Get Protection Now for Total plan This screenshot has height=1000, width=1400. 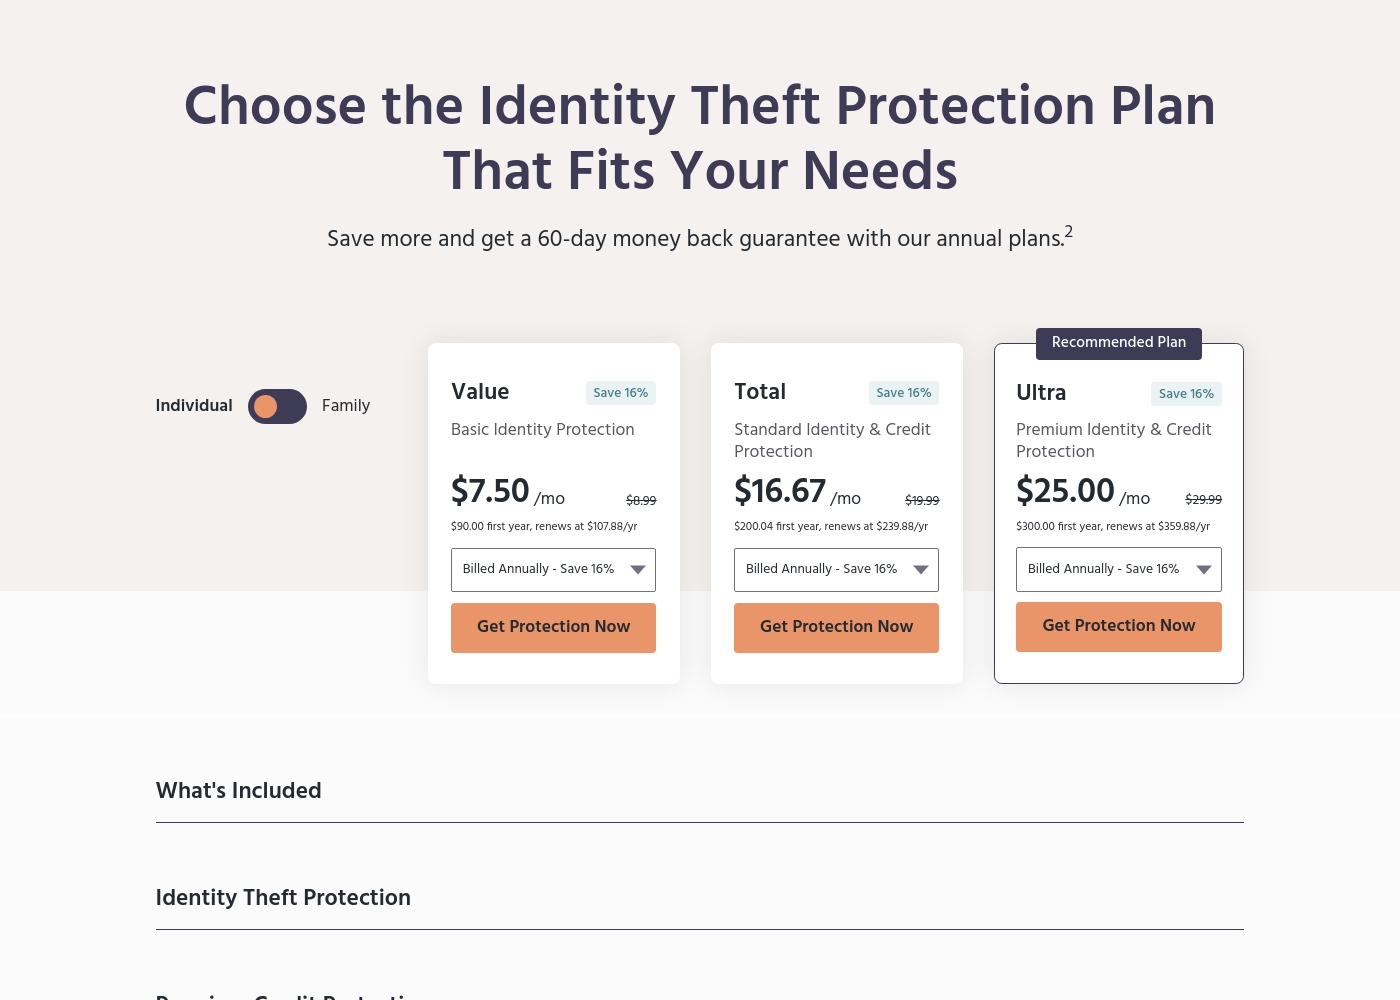click(836, 627)
